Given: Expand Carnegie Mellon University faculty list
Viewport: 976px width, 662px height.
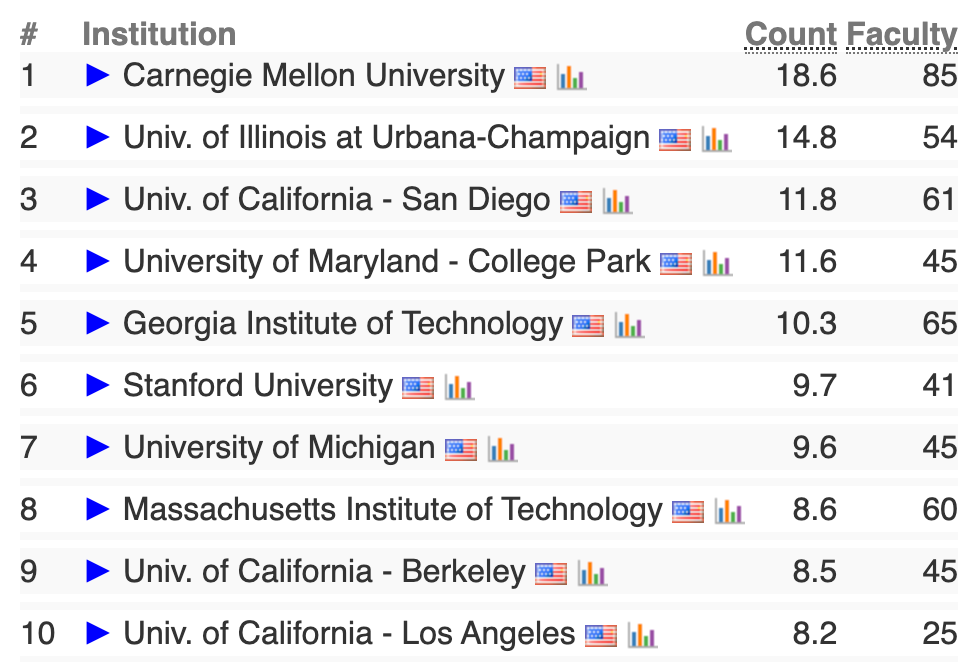Looking at the screenshot, I should (97, 75).
